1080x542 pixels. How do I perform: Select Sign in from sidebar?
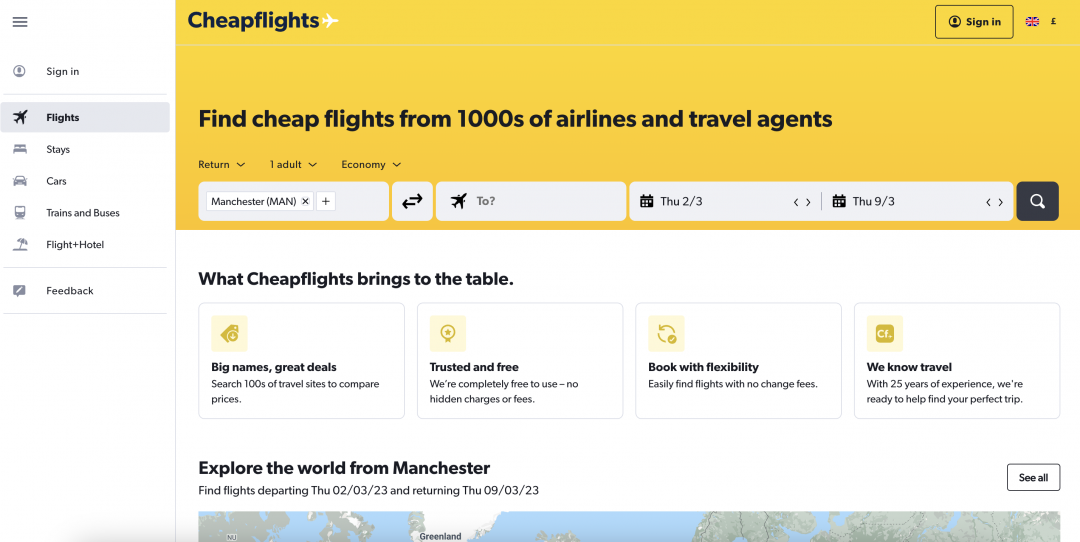[x=85, y=71]
